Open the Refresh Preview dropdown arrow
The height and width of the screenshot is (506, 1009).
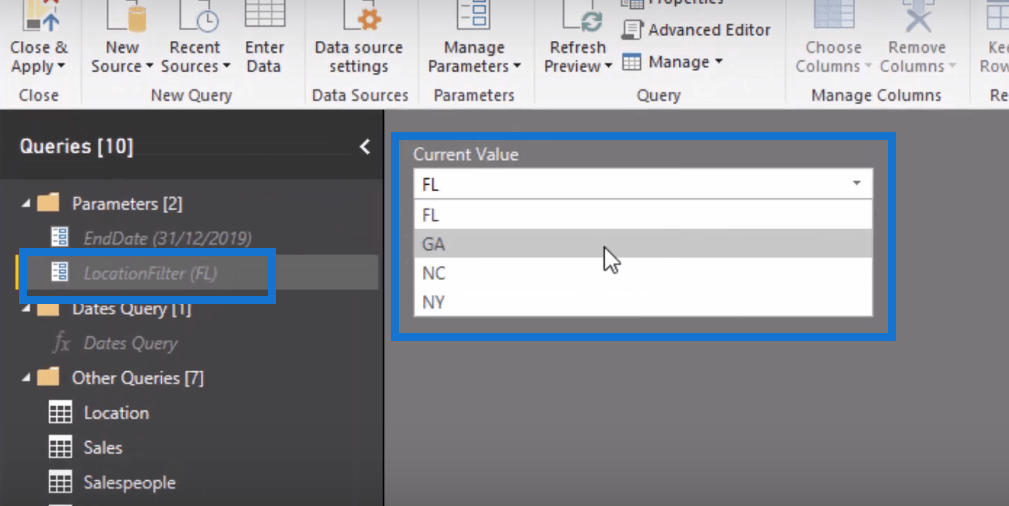(608, 66)
